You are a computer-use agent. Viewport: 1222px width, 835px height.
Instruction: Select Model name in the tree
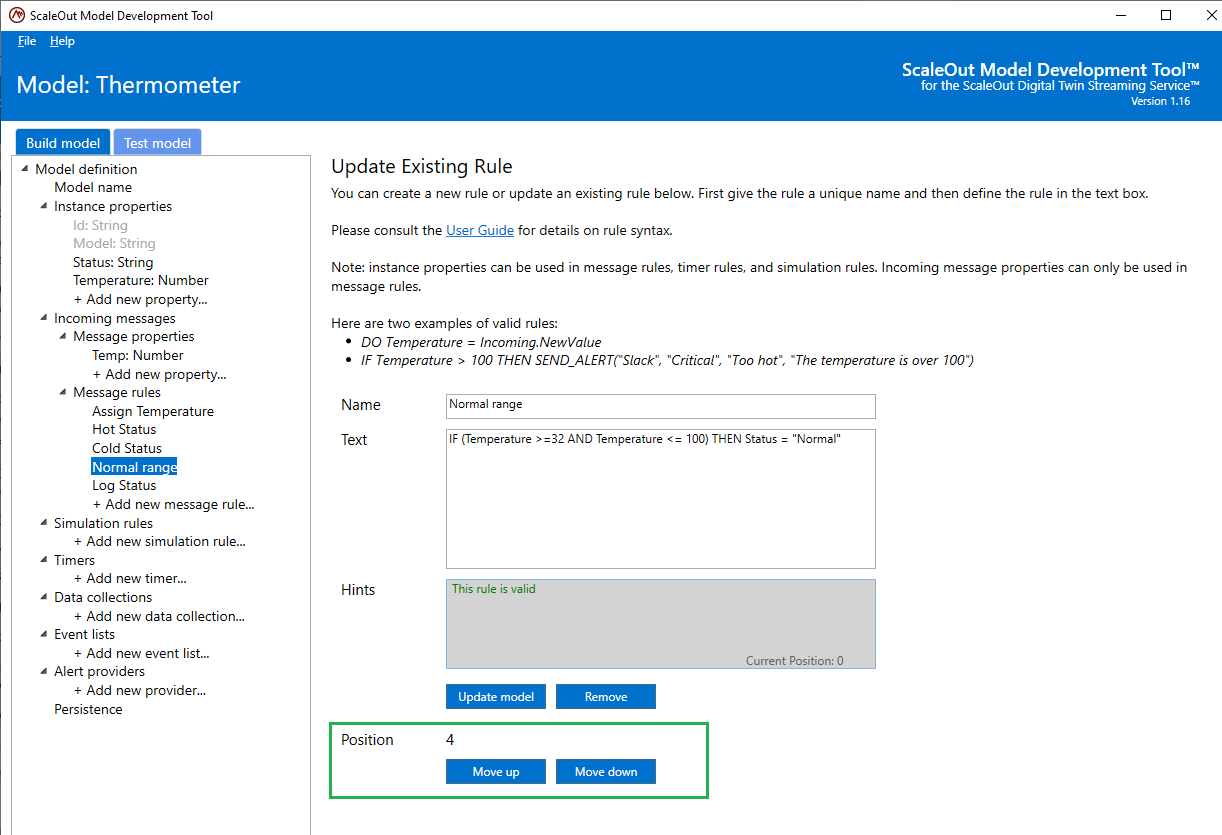93,187
